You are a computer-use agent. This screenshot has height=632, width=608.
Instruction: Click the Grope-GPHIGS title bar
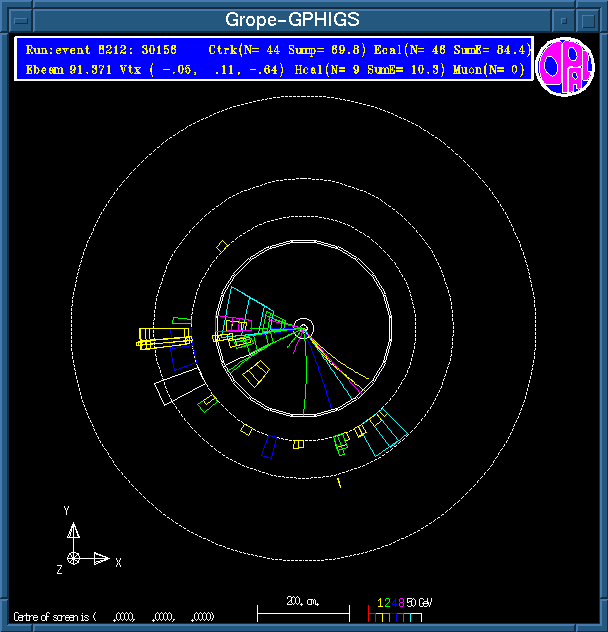click(291, 20)
